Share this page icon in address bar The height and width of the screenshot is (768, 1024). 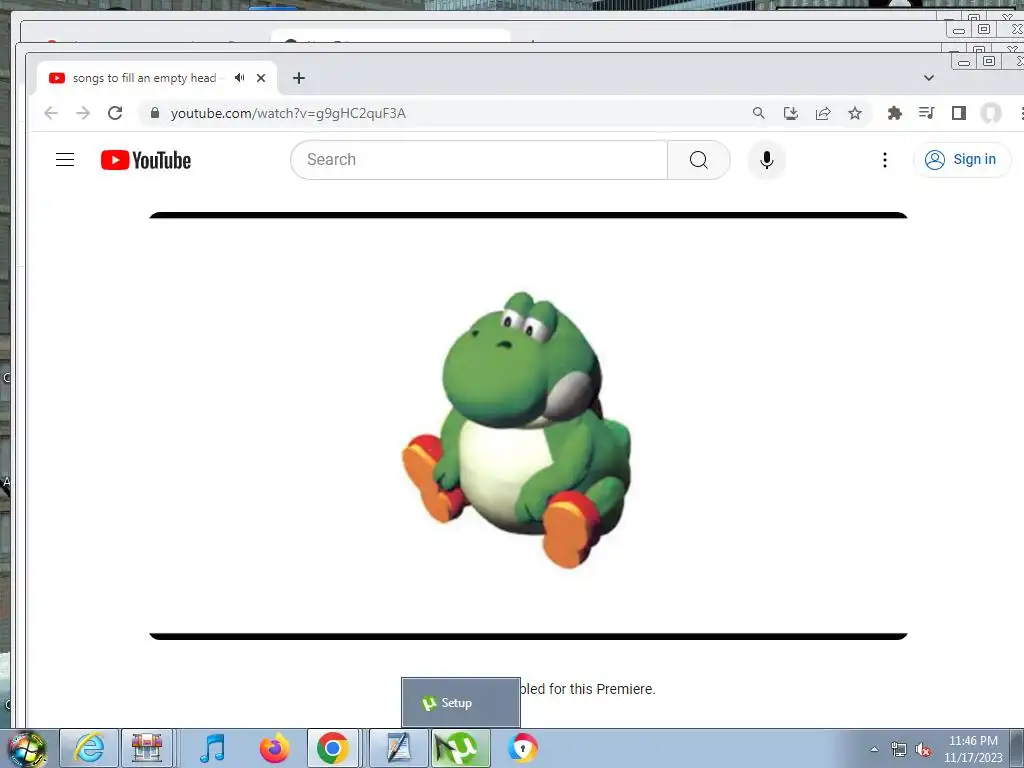pos(823,113)
